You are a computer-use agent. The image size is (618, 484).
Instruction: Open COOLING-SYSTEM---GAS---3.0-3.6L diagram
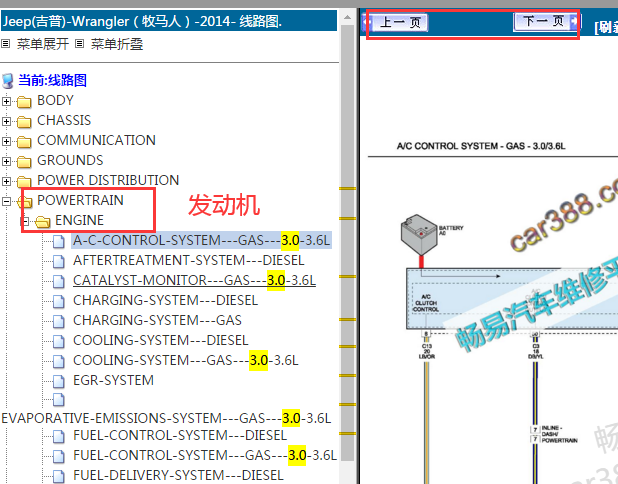[186, 360]
